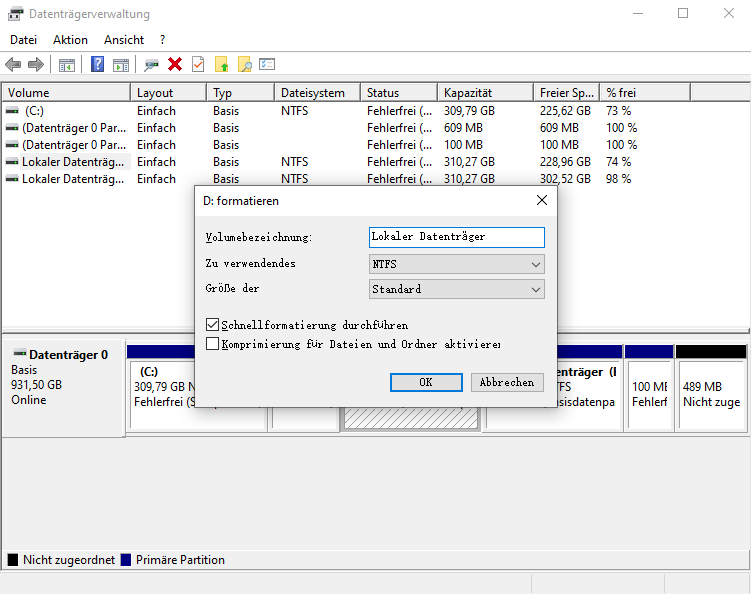Image resolution: width=751 pixels, height=594 pixels.
Task: Click the connect drive toolbar icon
Action: click(152, 65)
